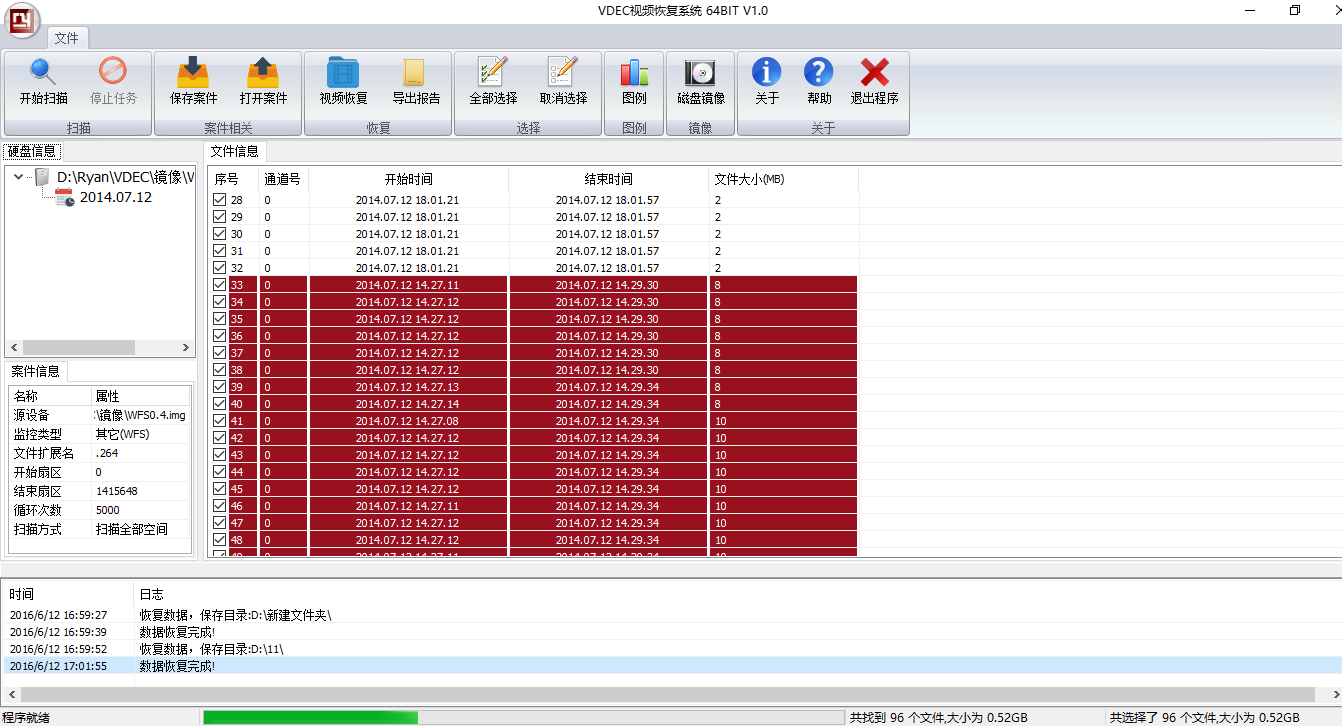1342x726 pixels.
Task: Select the 案件信息 tab
Action: pos(35,371)
